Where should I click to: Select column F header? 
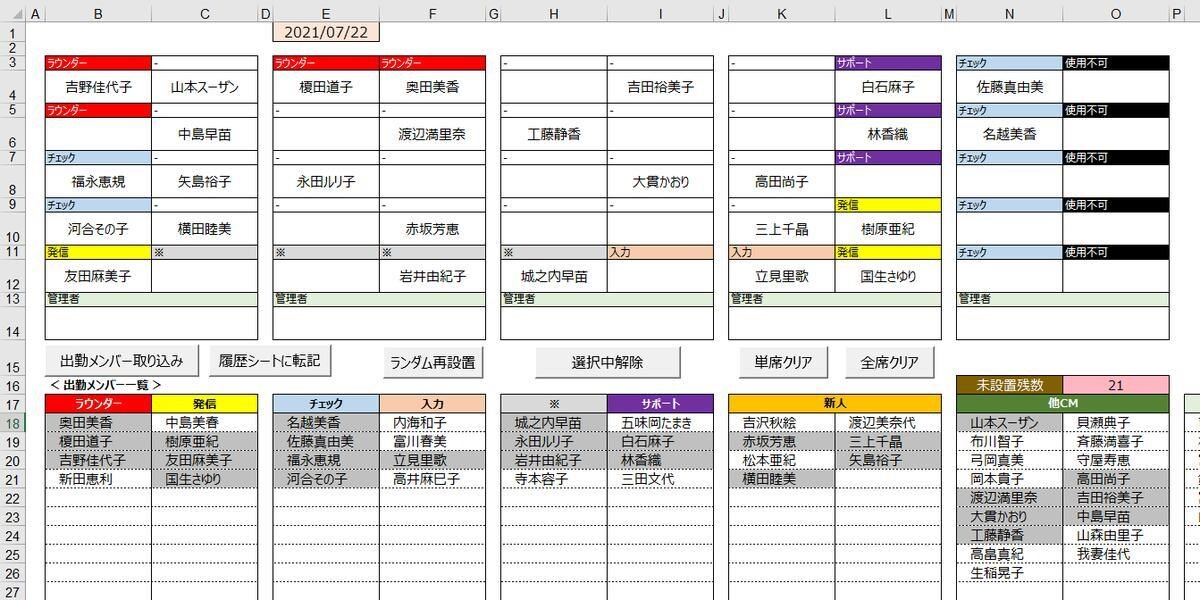(433, 14)
